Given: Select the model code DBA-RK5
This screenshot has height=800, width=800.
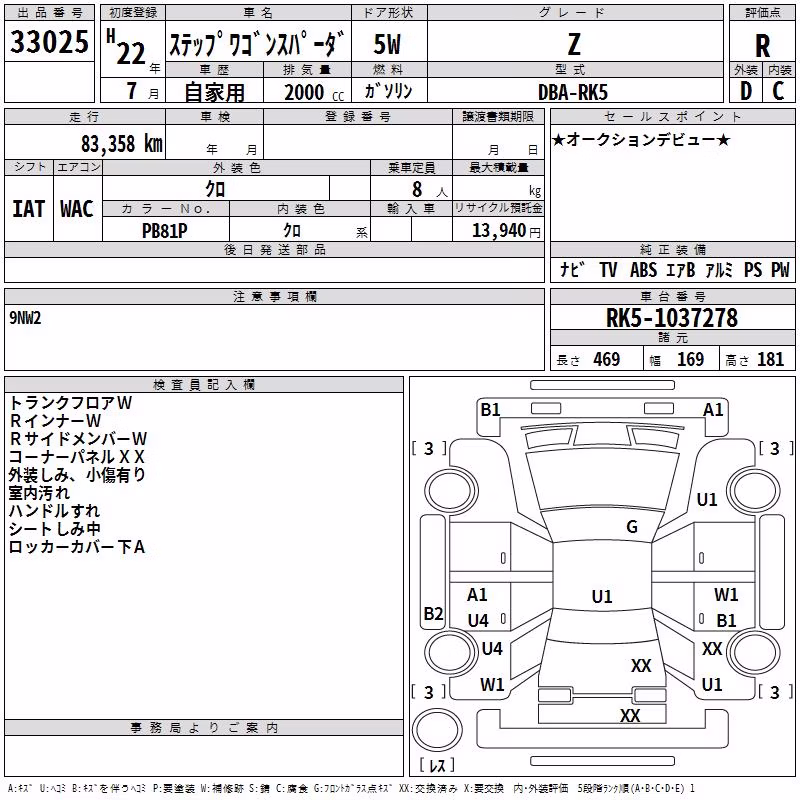Looking at the screenshot, I should point(573,92).
